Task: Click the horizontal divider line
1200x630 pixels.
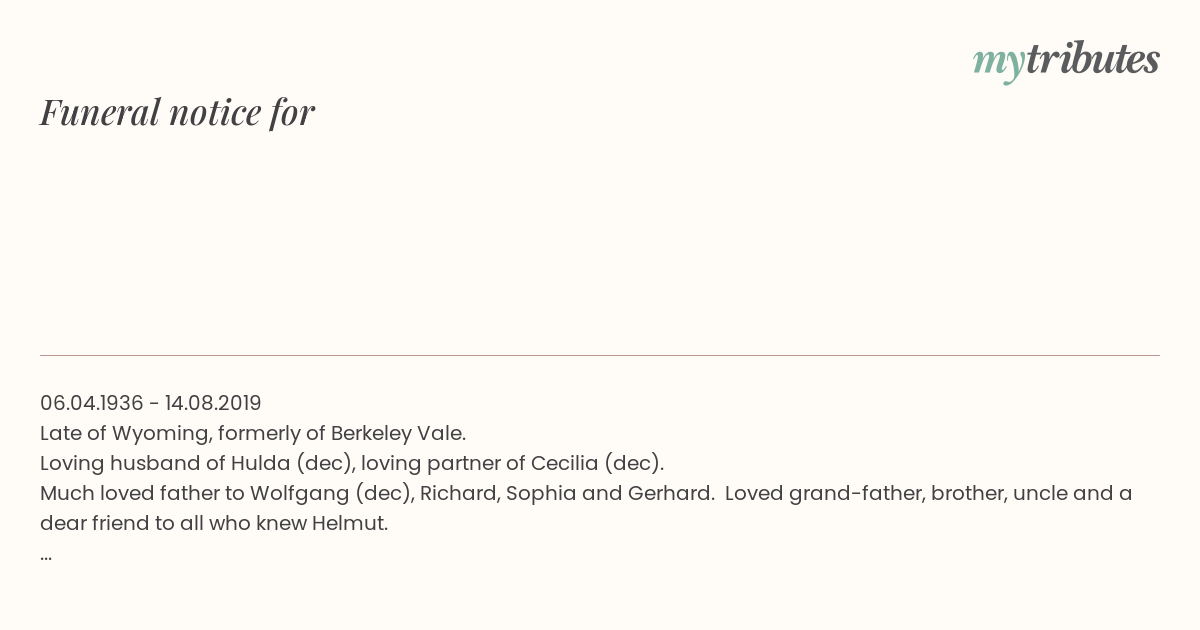Action: tap(600, 355)
